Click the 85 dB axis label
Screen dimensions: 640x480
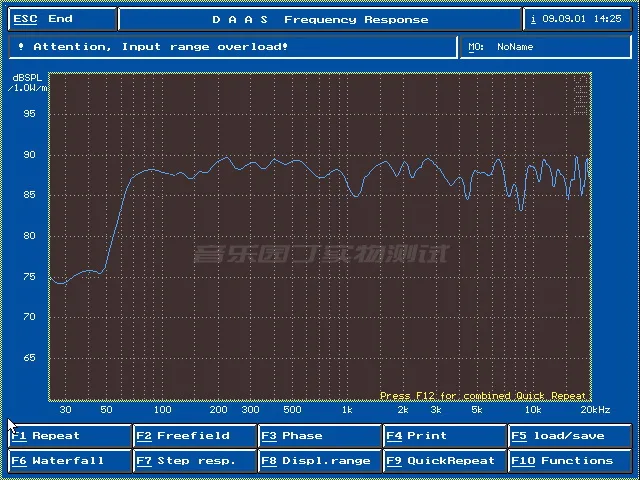pyautogui.click(x=29, y=195)
